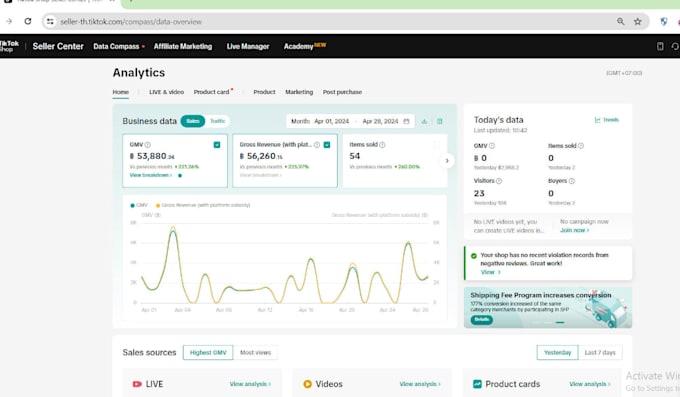
Task: Open the Month date range picker
Action: point(350,121)
